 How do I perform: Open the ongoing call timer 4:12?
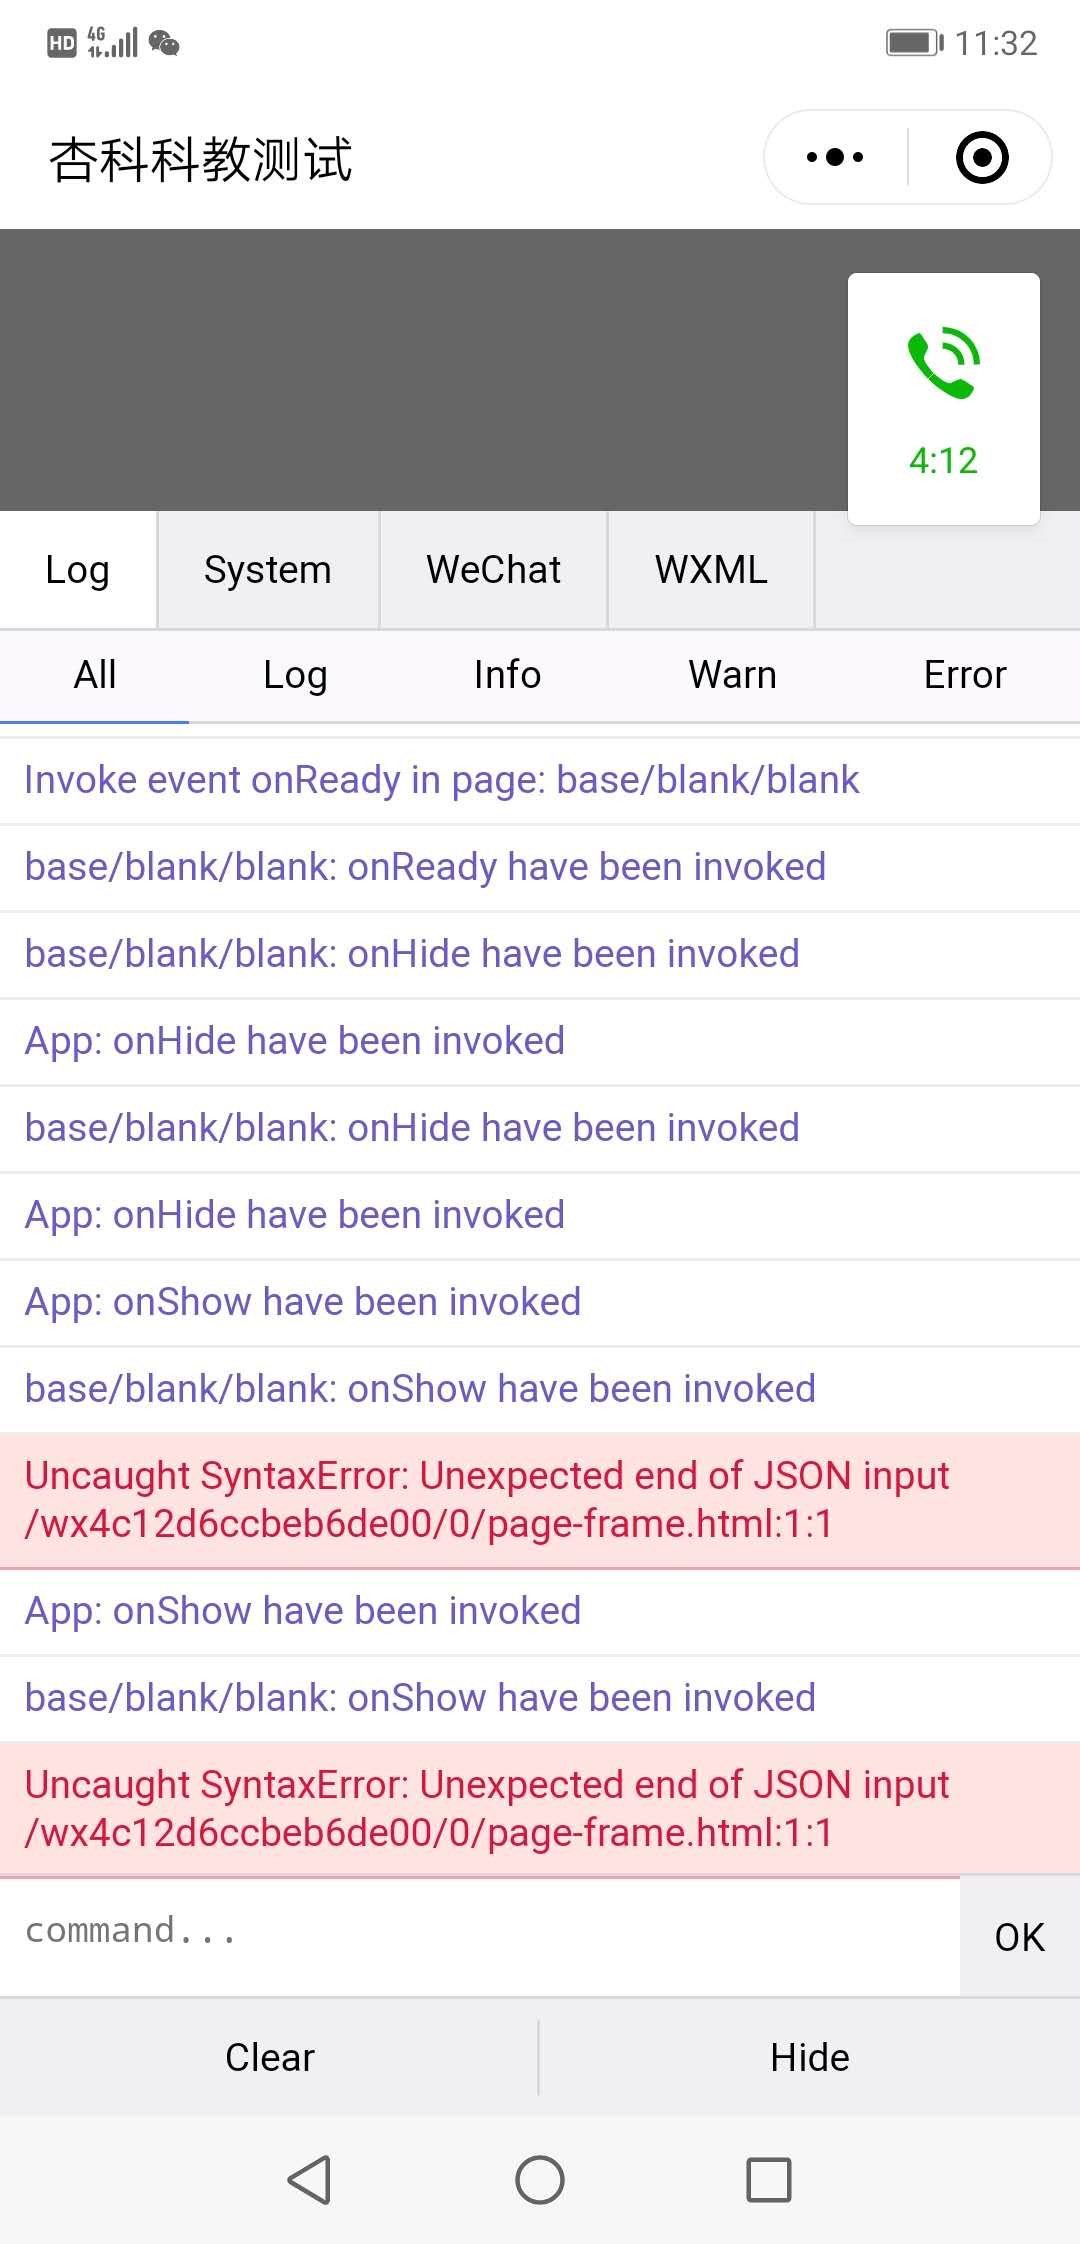(944, 461)
